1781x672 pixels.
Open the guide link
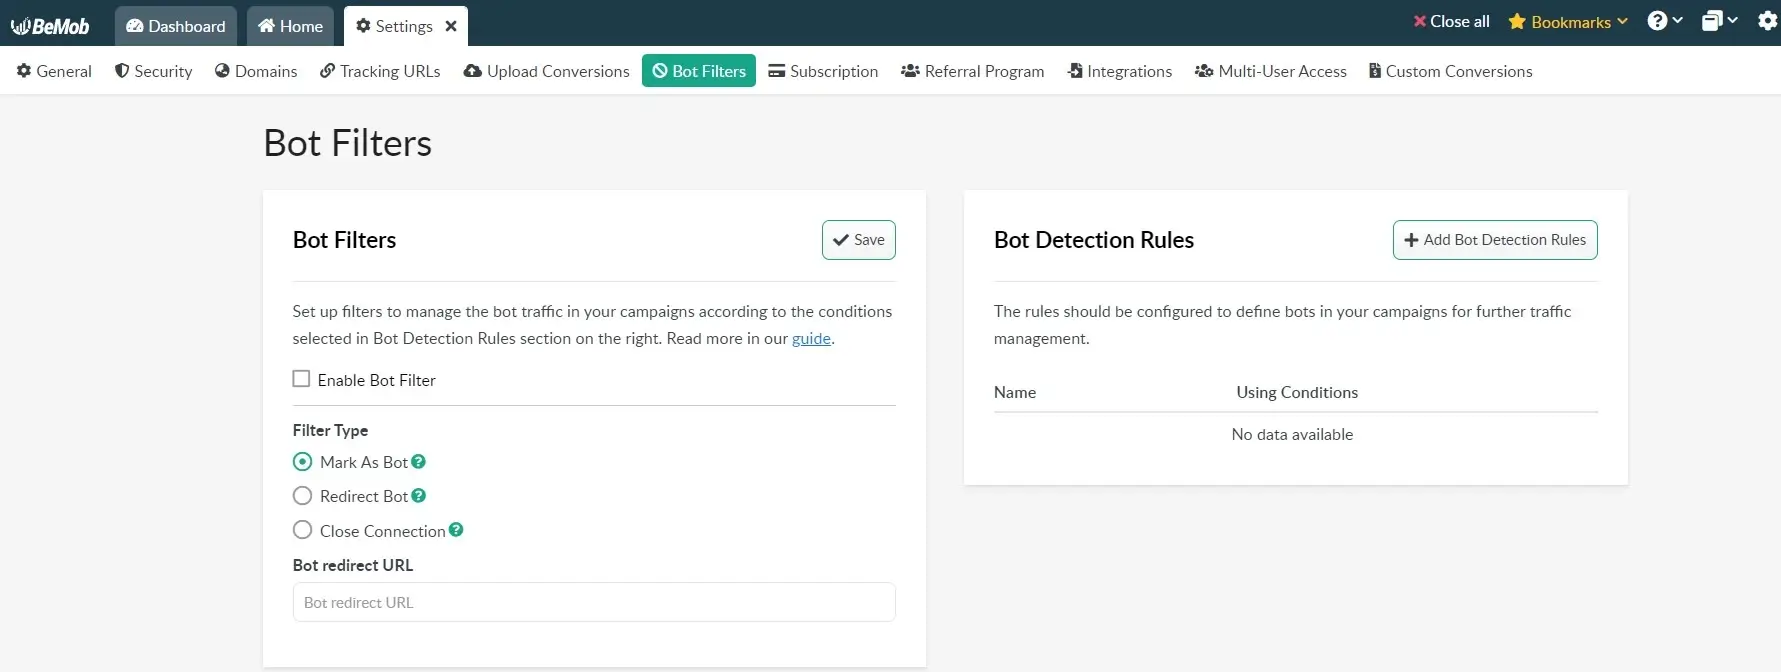811,339
